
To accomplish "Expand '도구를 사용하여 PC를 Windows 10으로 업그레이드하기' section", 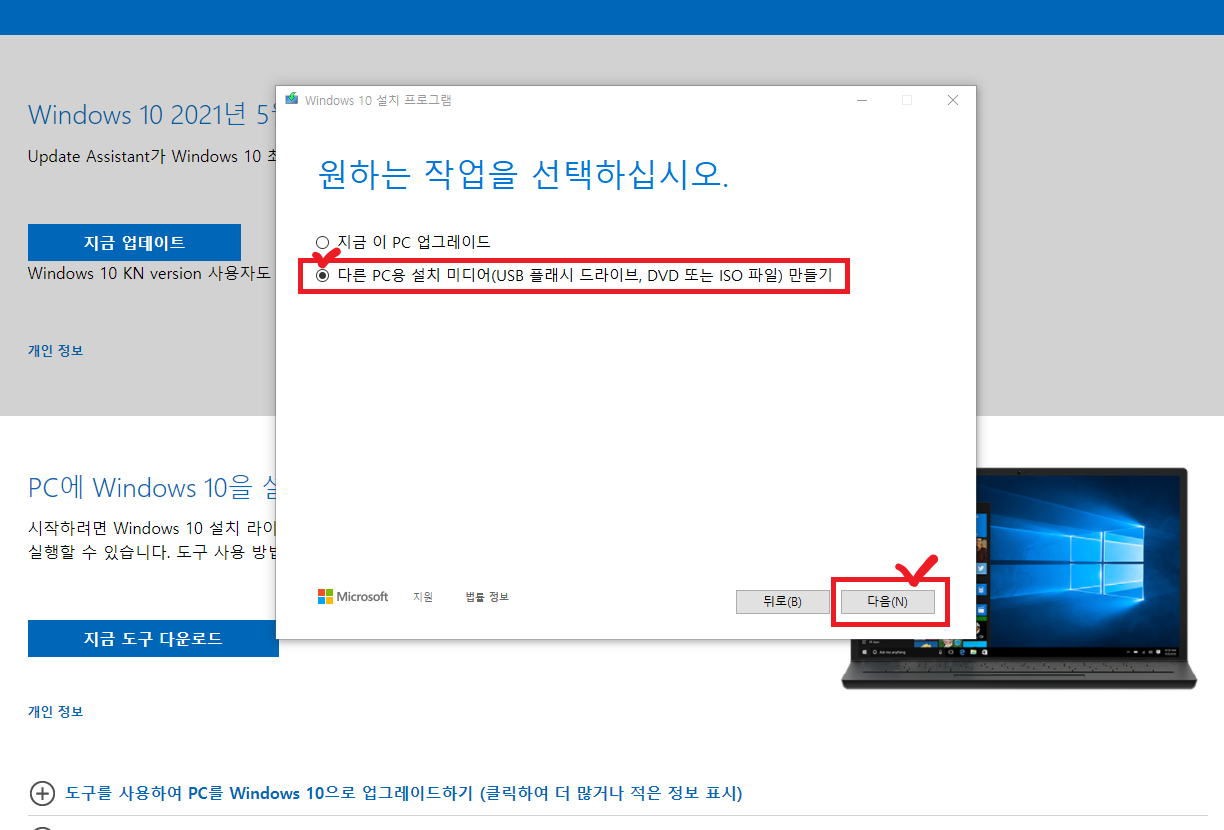I will click(386, 794).
